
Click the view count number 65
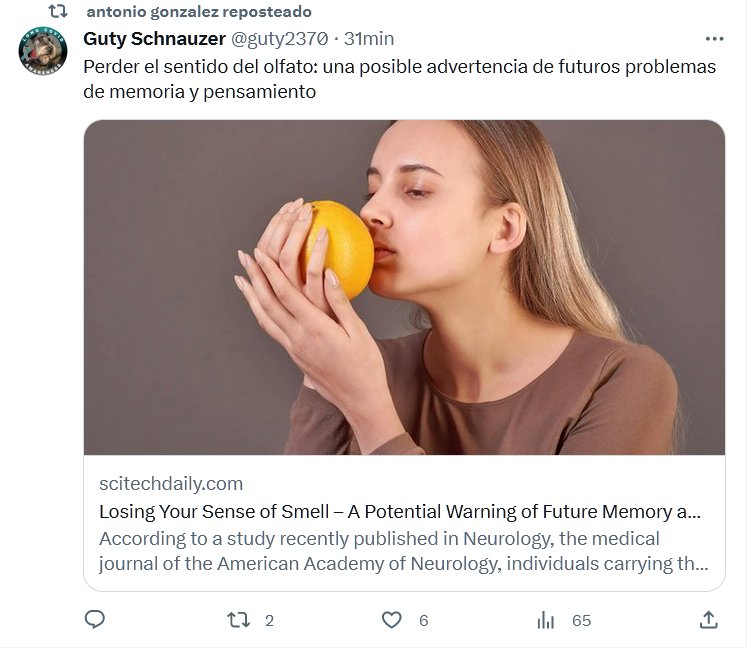coord(581,621)
